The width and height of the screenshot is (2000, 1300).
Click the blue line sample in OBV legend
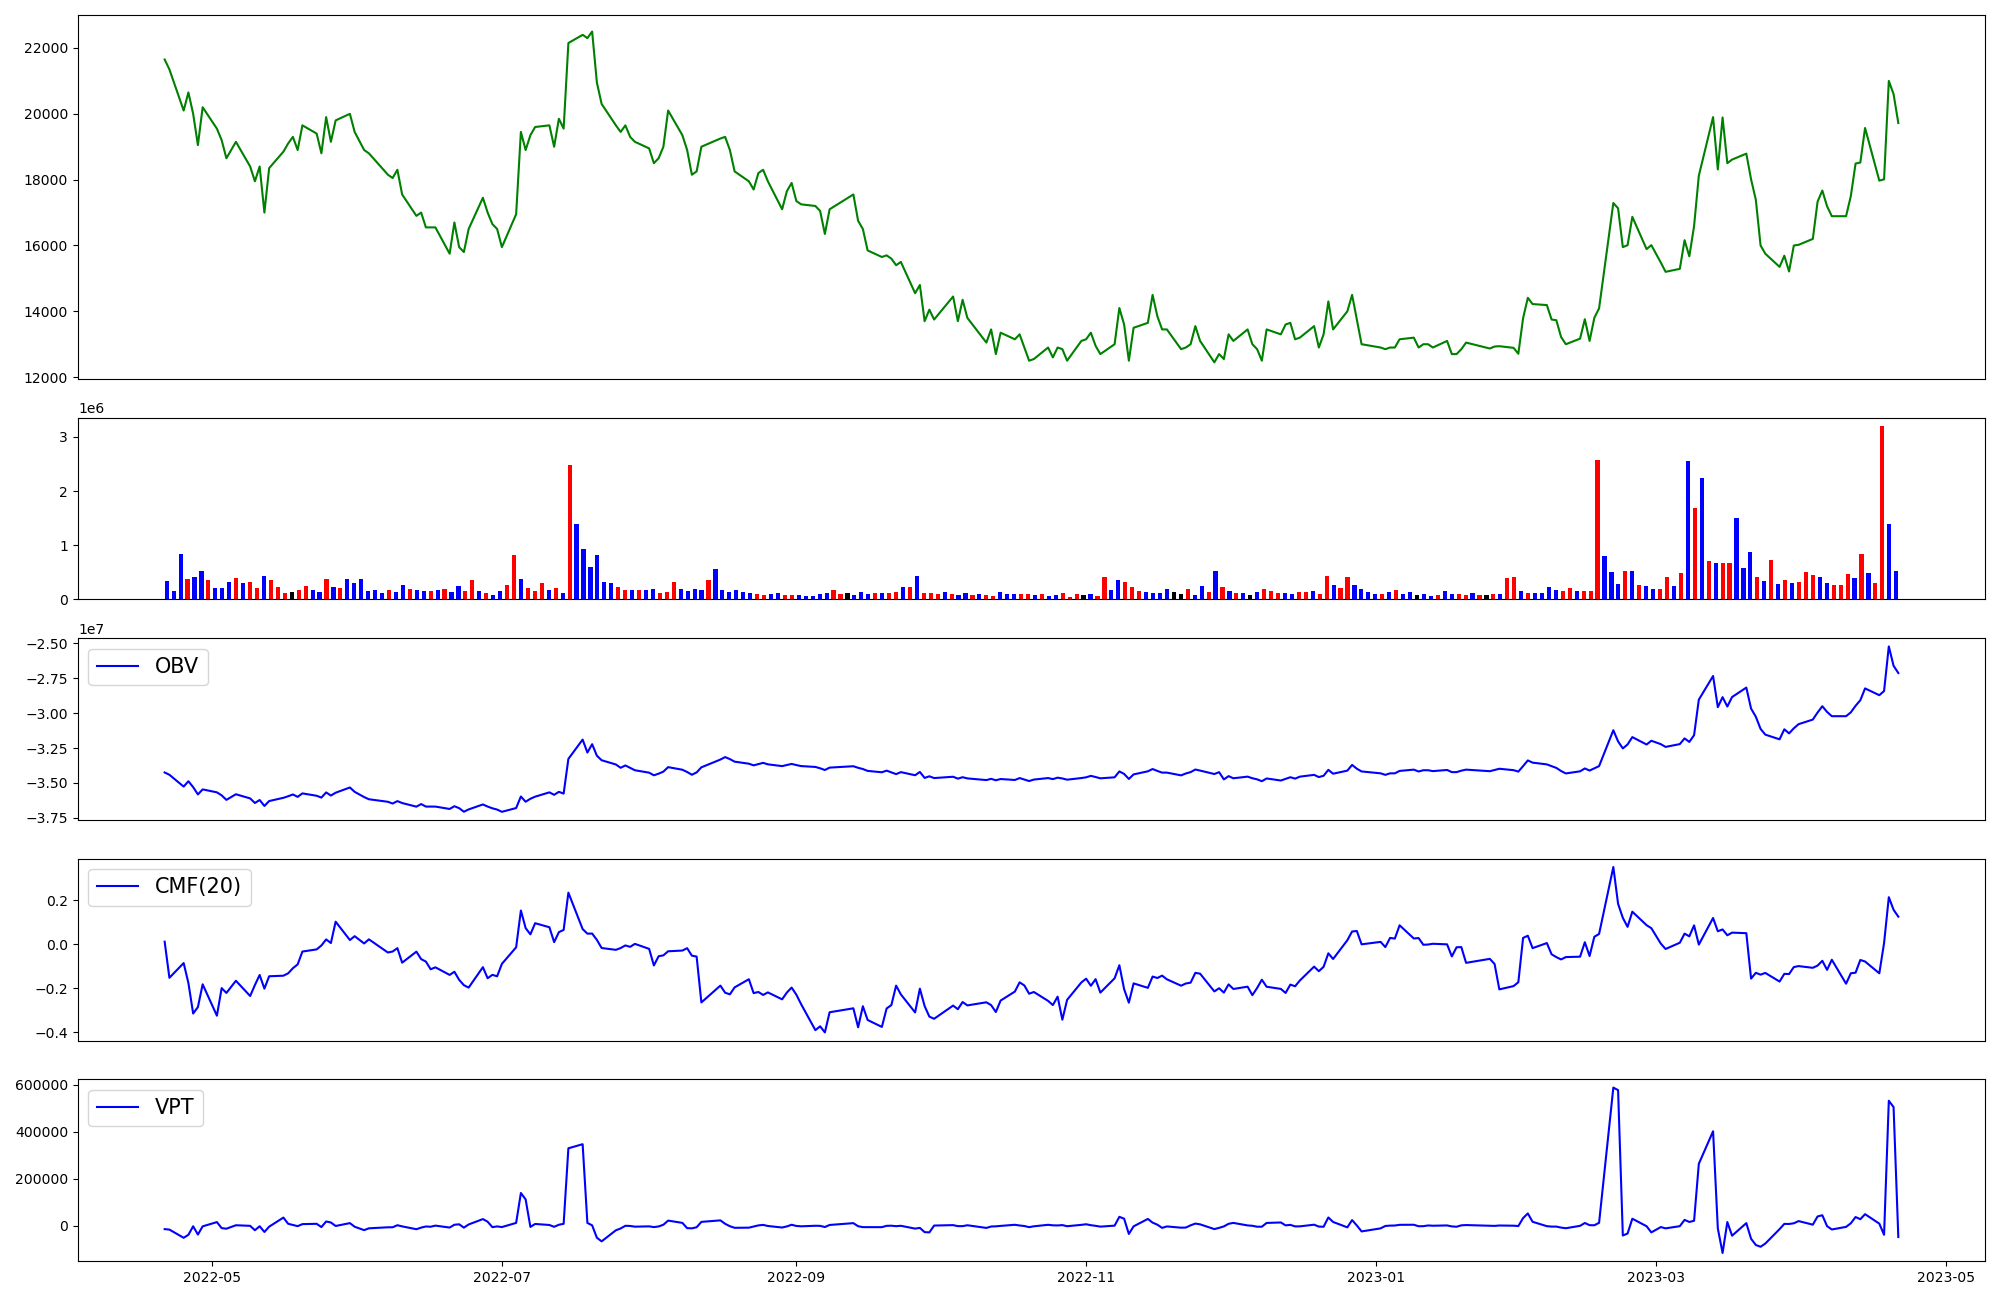point(118,666)
